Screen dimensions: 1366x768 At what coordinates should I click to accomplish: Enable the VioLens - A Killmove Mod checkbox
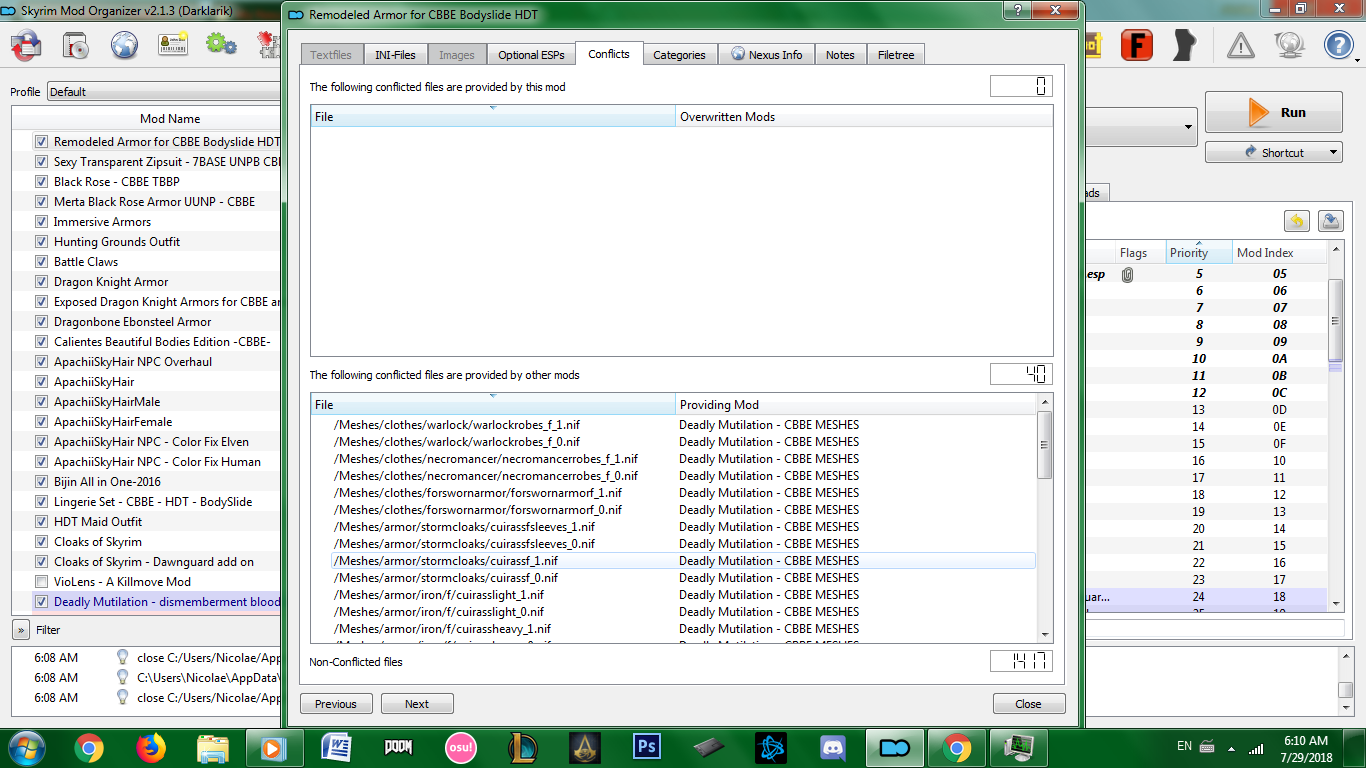coord(41,582)
